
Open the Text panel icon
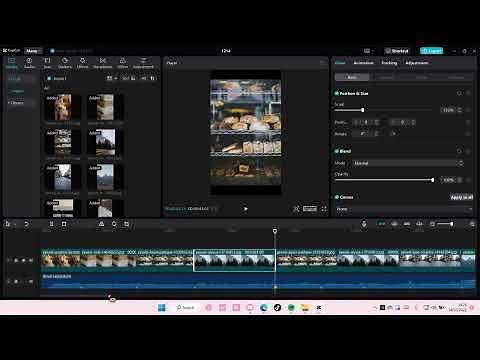47,62
